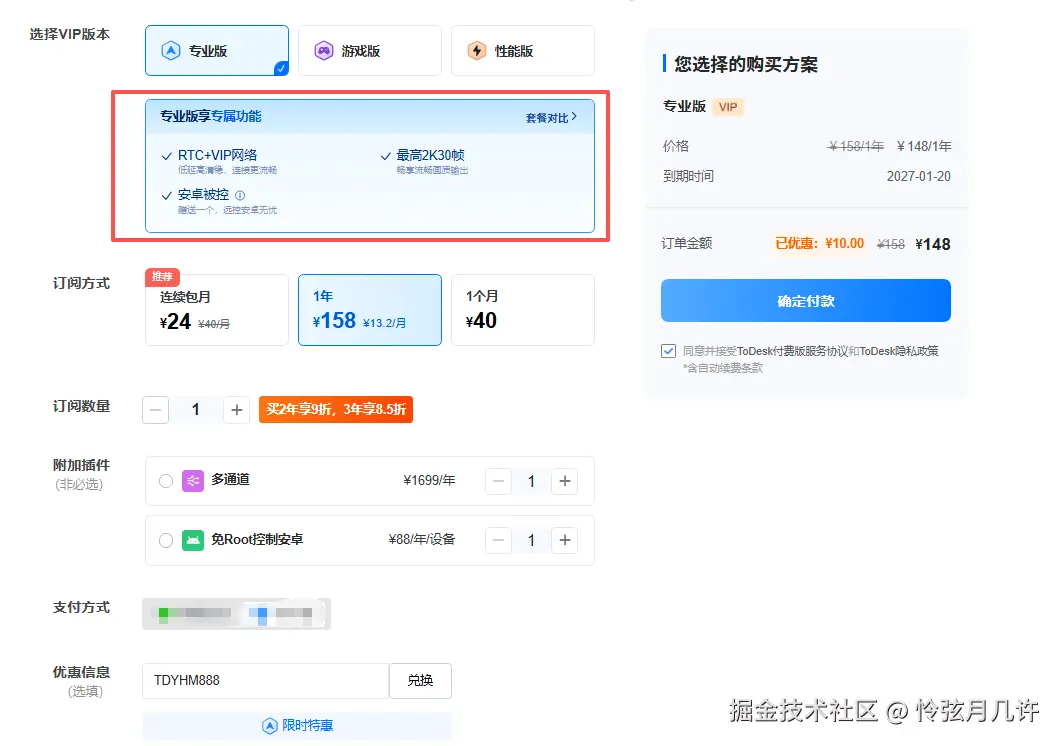Image resolution: width=1061 pixels, height=746 pixels.
Task: Select the 性能版 VIP version card
Action: pyautogui.click(x=522, y=51)
